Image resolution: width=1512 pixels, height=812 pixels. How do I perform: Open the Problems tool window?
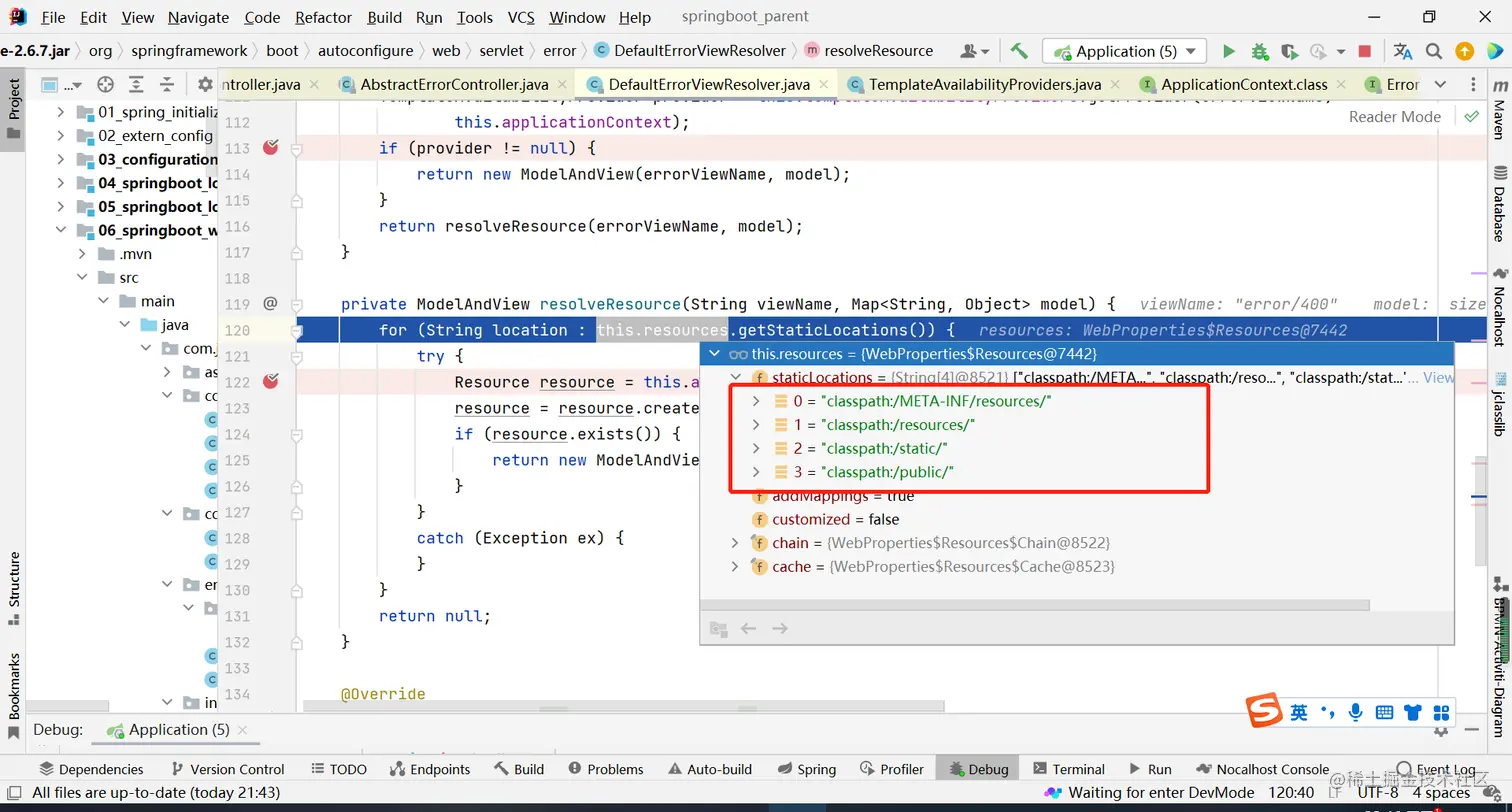[x=605, y=769]
